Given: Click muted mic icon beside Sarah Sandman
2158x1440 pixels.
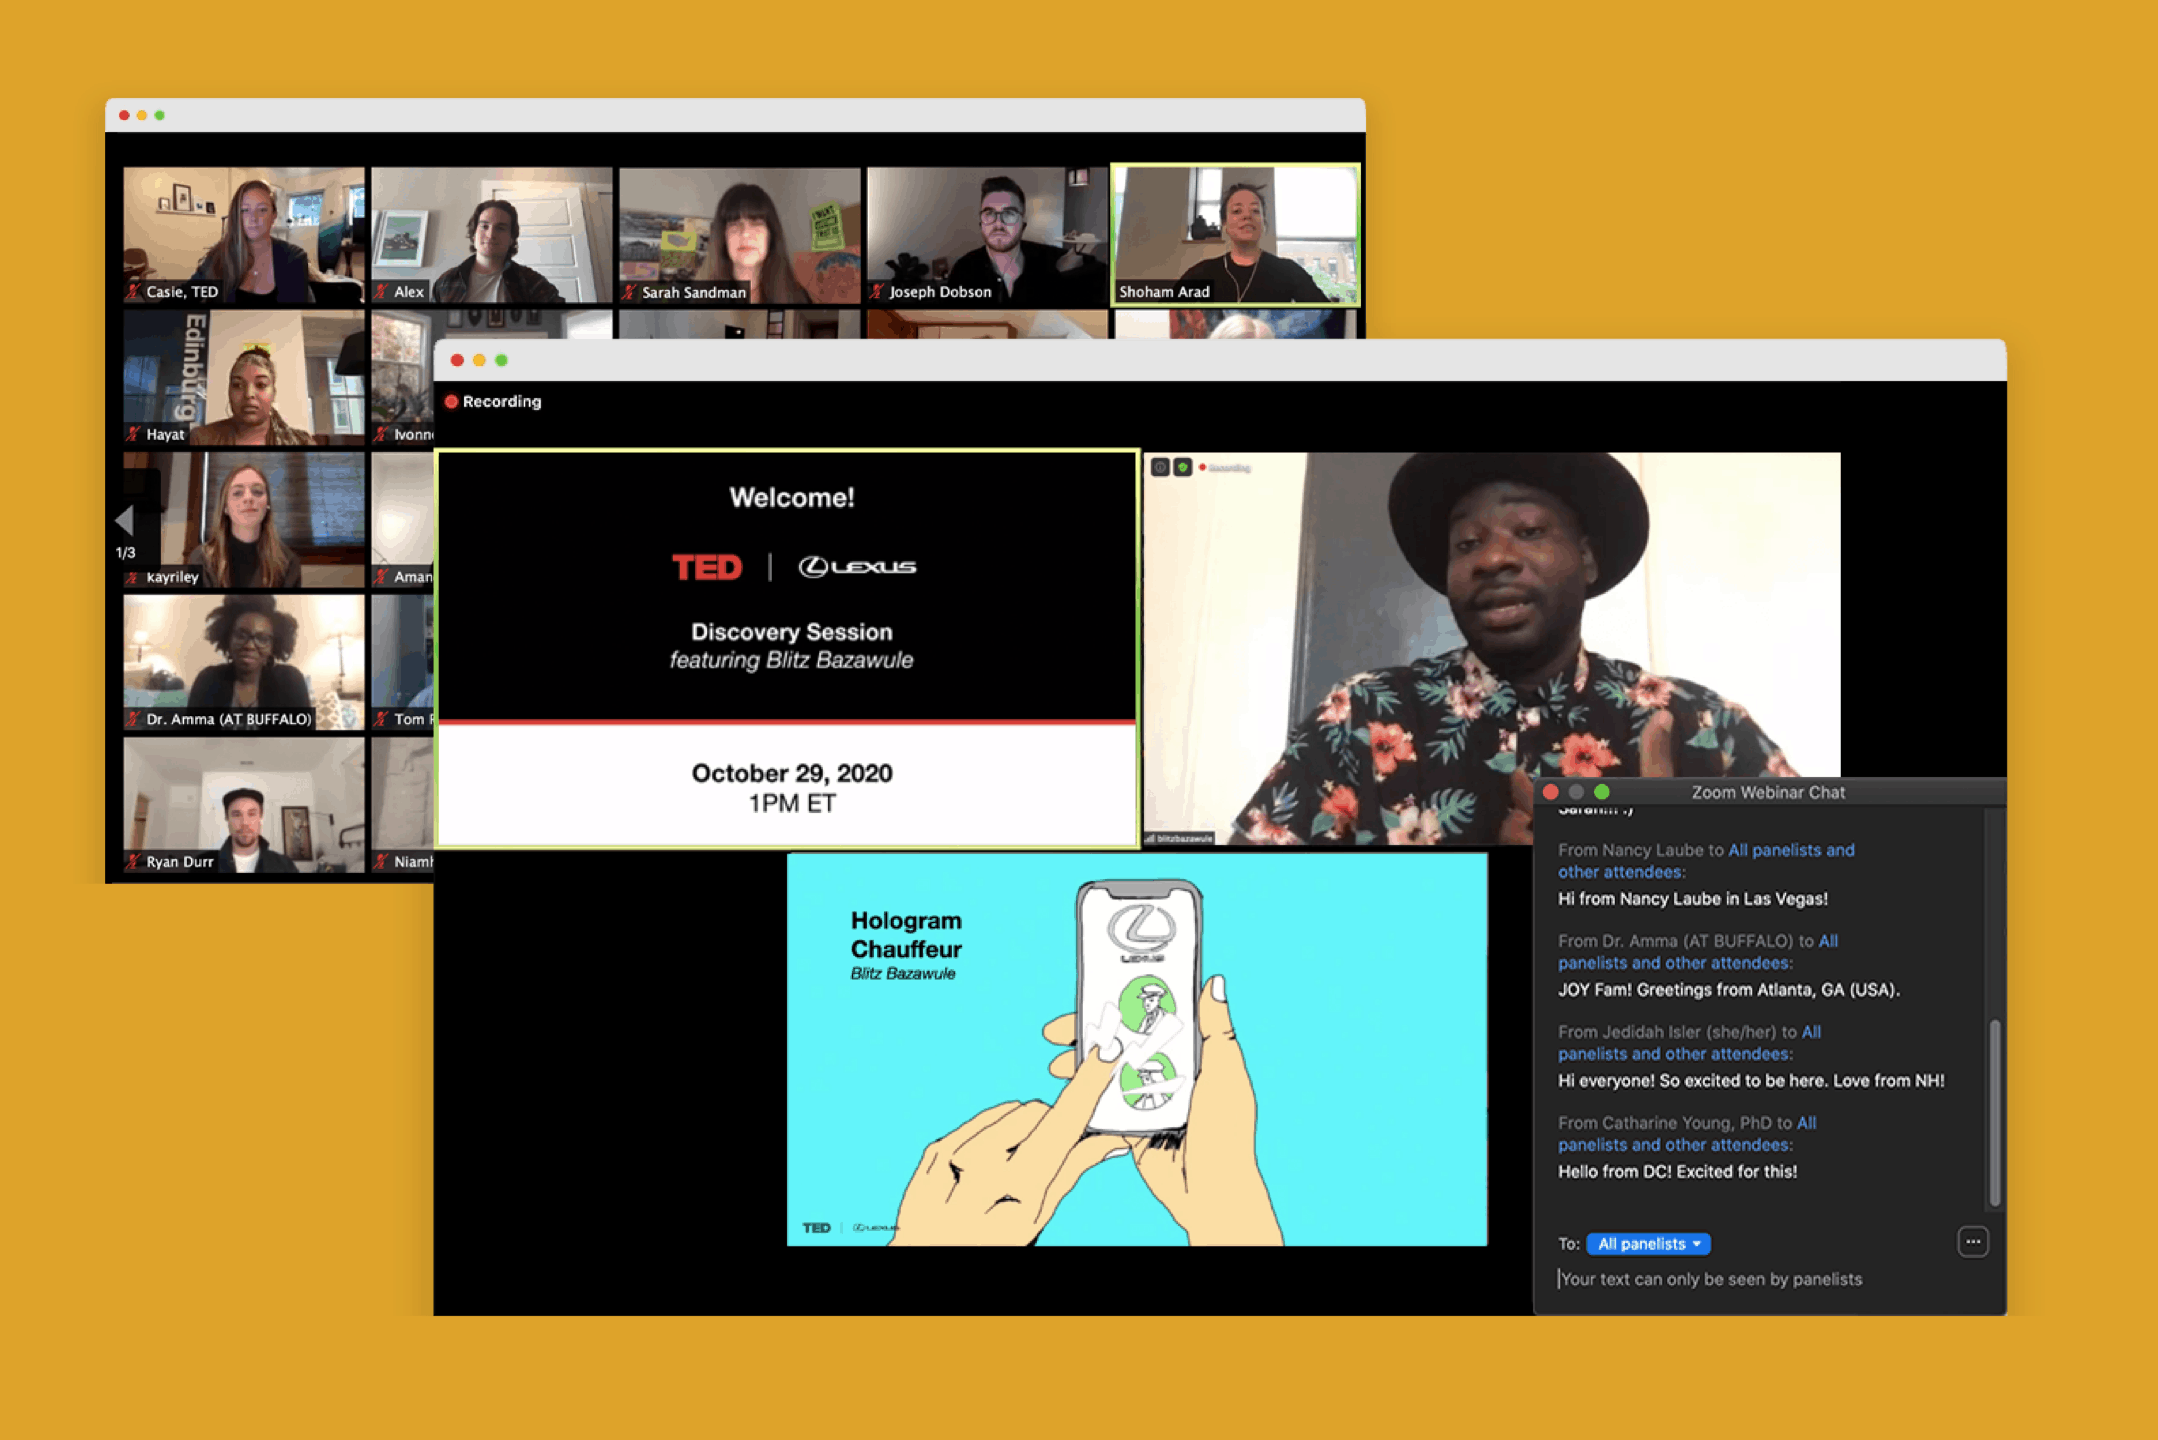Looking at the screenshot, I should 629,292.
